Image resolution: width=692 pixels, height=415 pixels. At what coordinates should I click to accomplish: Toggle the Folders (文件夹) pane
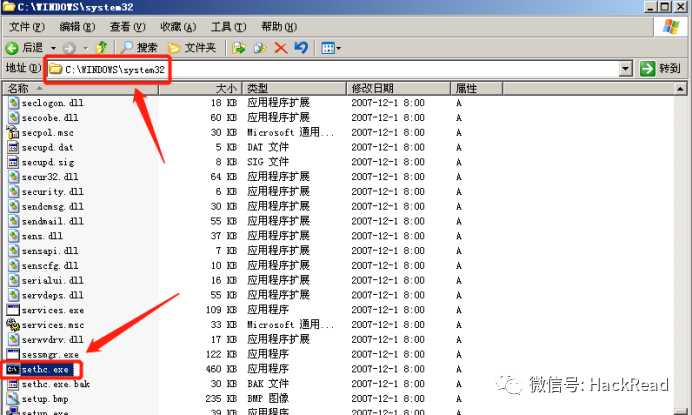pos(192,47)
